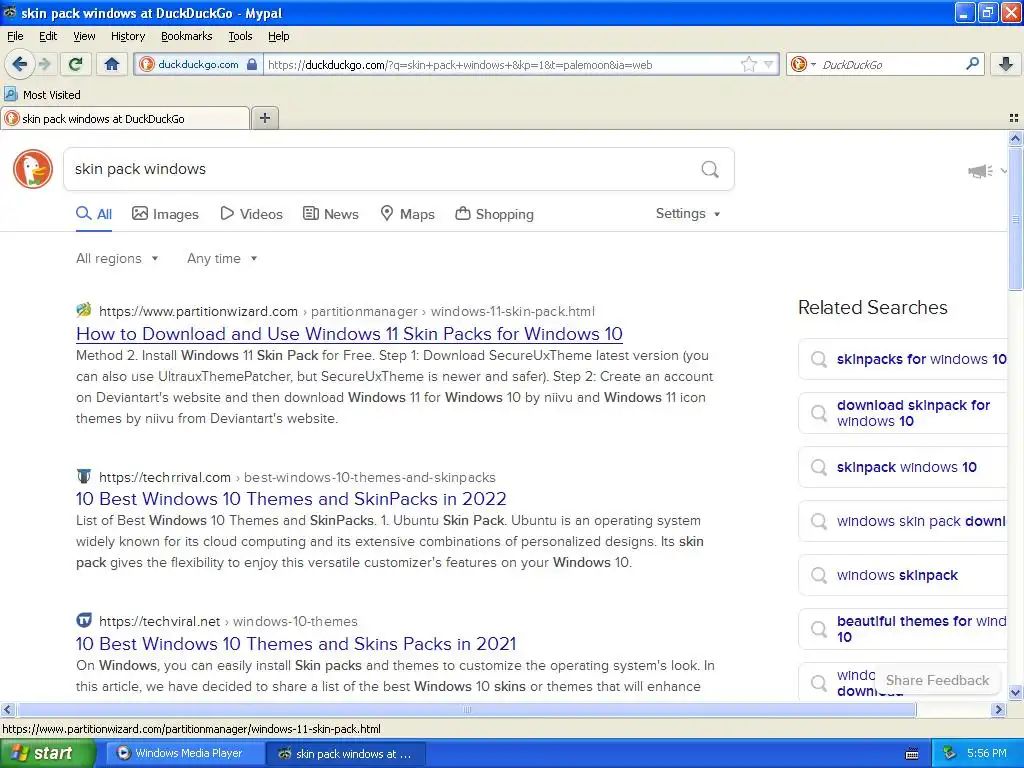Click the horizontal scrollbar right arrow

[998, 709]
